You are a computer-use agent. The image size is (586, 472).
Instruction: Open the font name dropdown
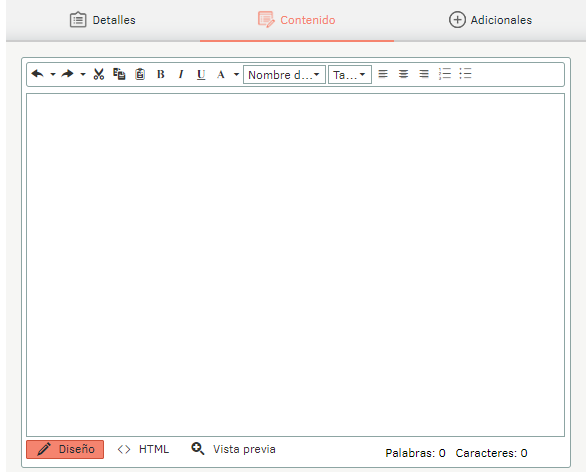pos(284,75)
